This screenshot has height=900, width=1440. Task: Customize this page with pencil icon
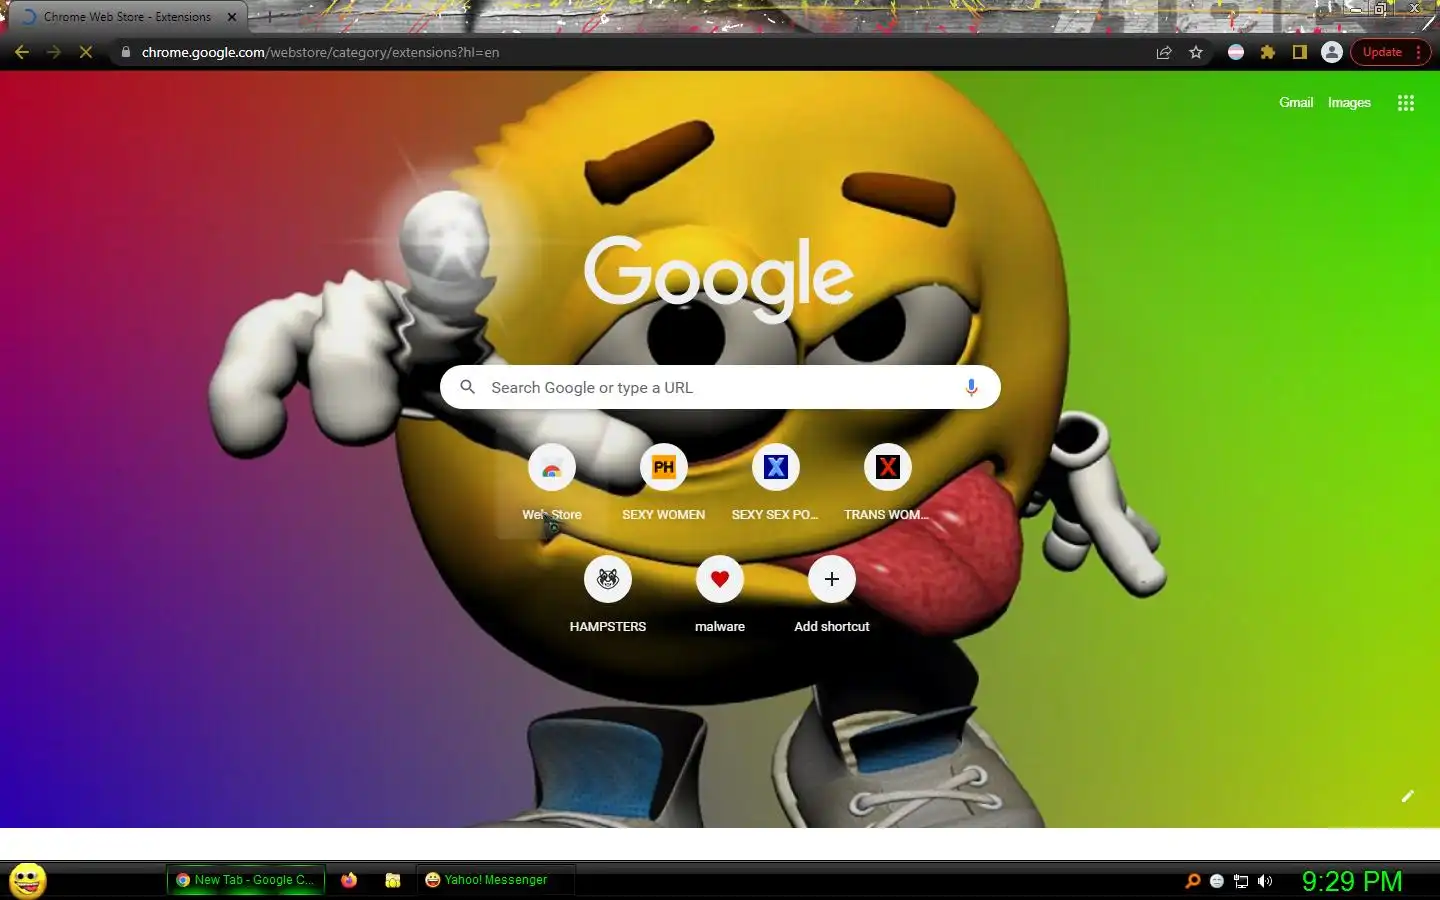tap(1408, 796)
